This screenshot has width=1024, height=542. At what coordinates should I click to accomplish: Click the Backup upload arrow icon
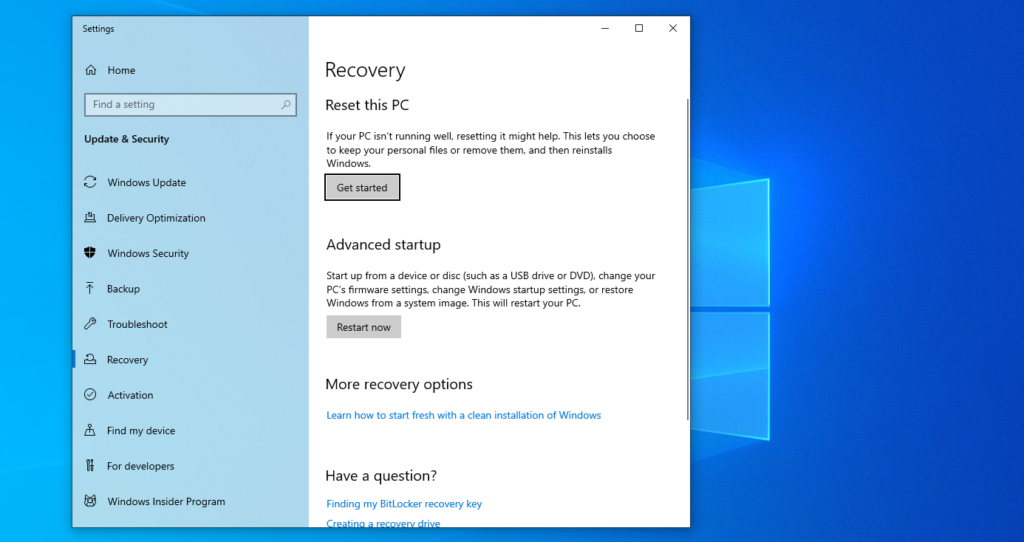point(91,289)
